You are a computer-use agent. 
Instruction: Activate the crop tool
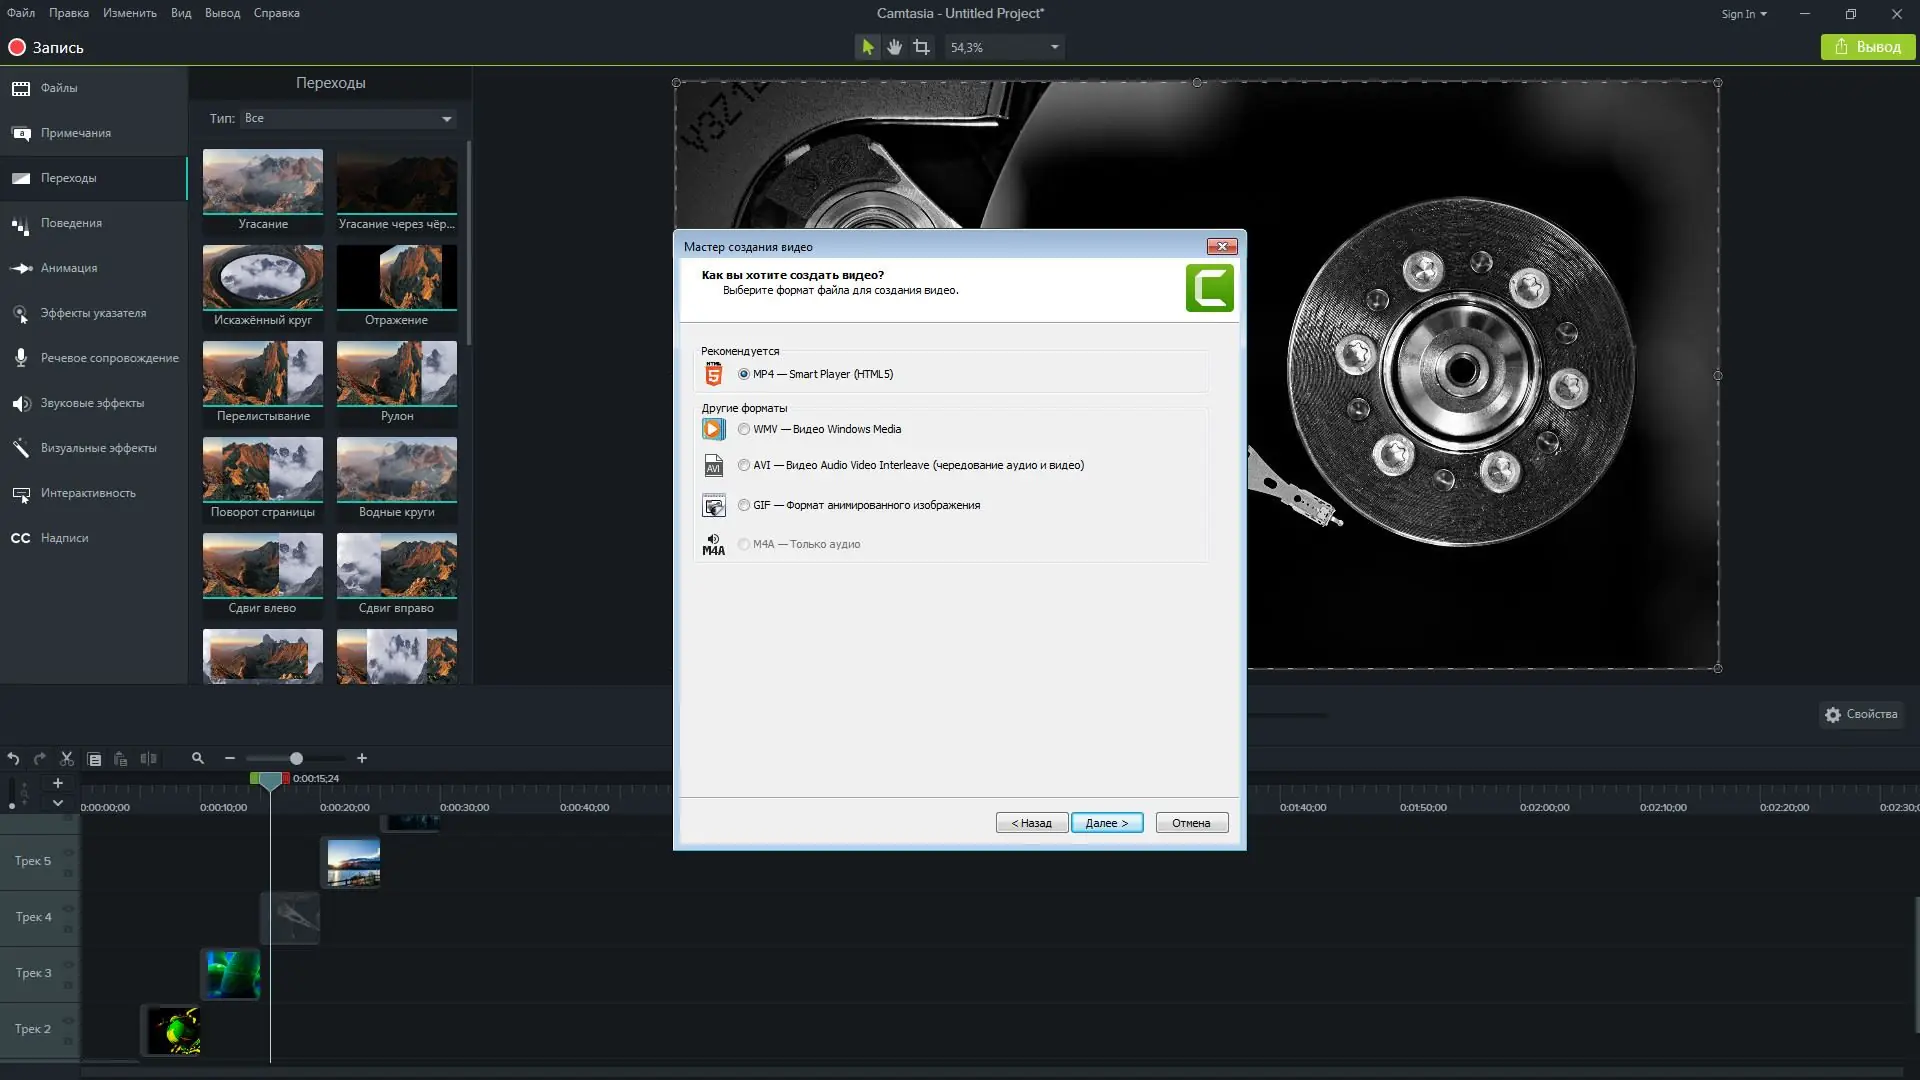[921, 47]
